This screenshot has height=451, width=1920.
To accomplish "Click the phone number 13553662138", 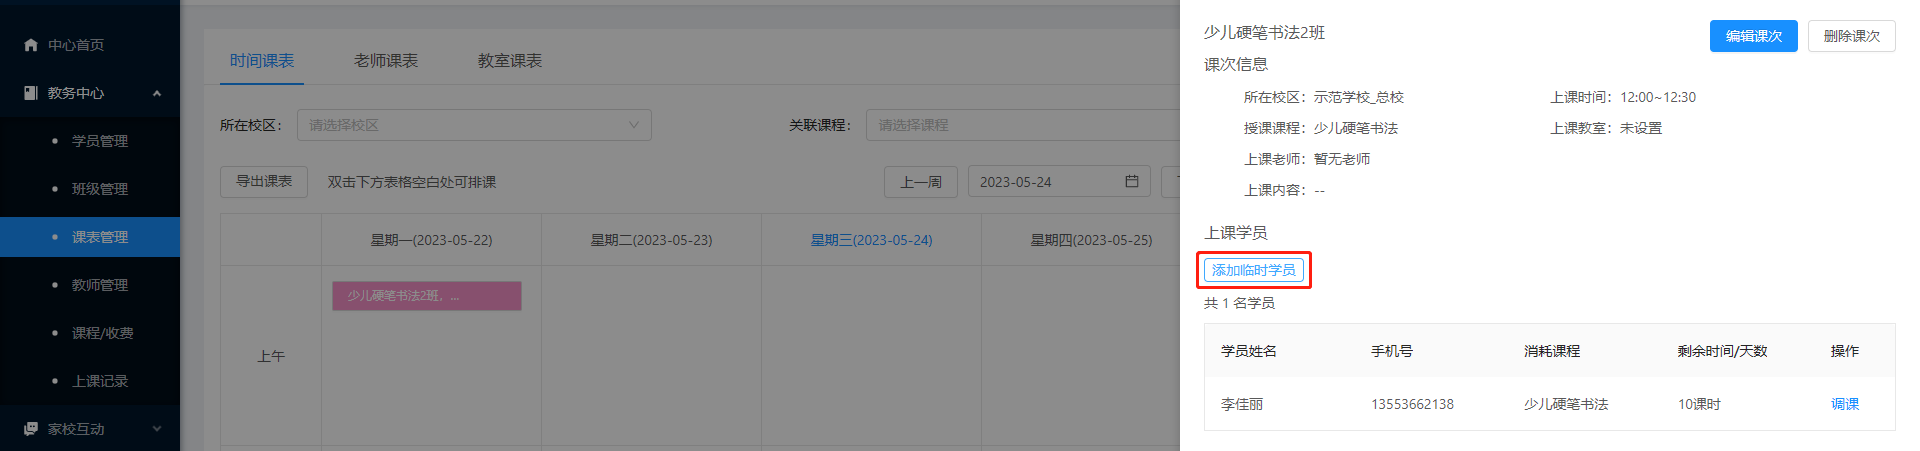I will [1412, 404].
